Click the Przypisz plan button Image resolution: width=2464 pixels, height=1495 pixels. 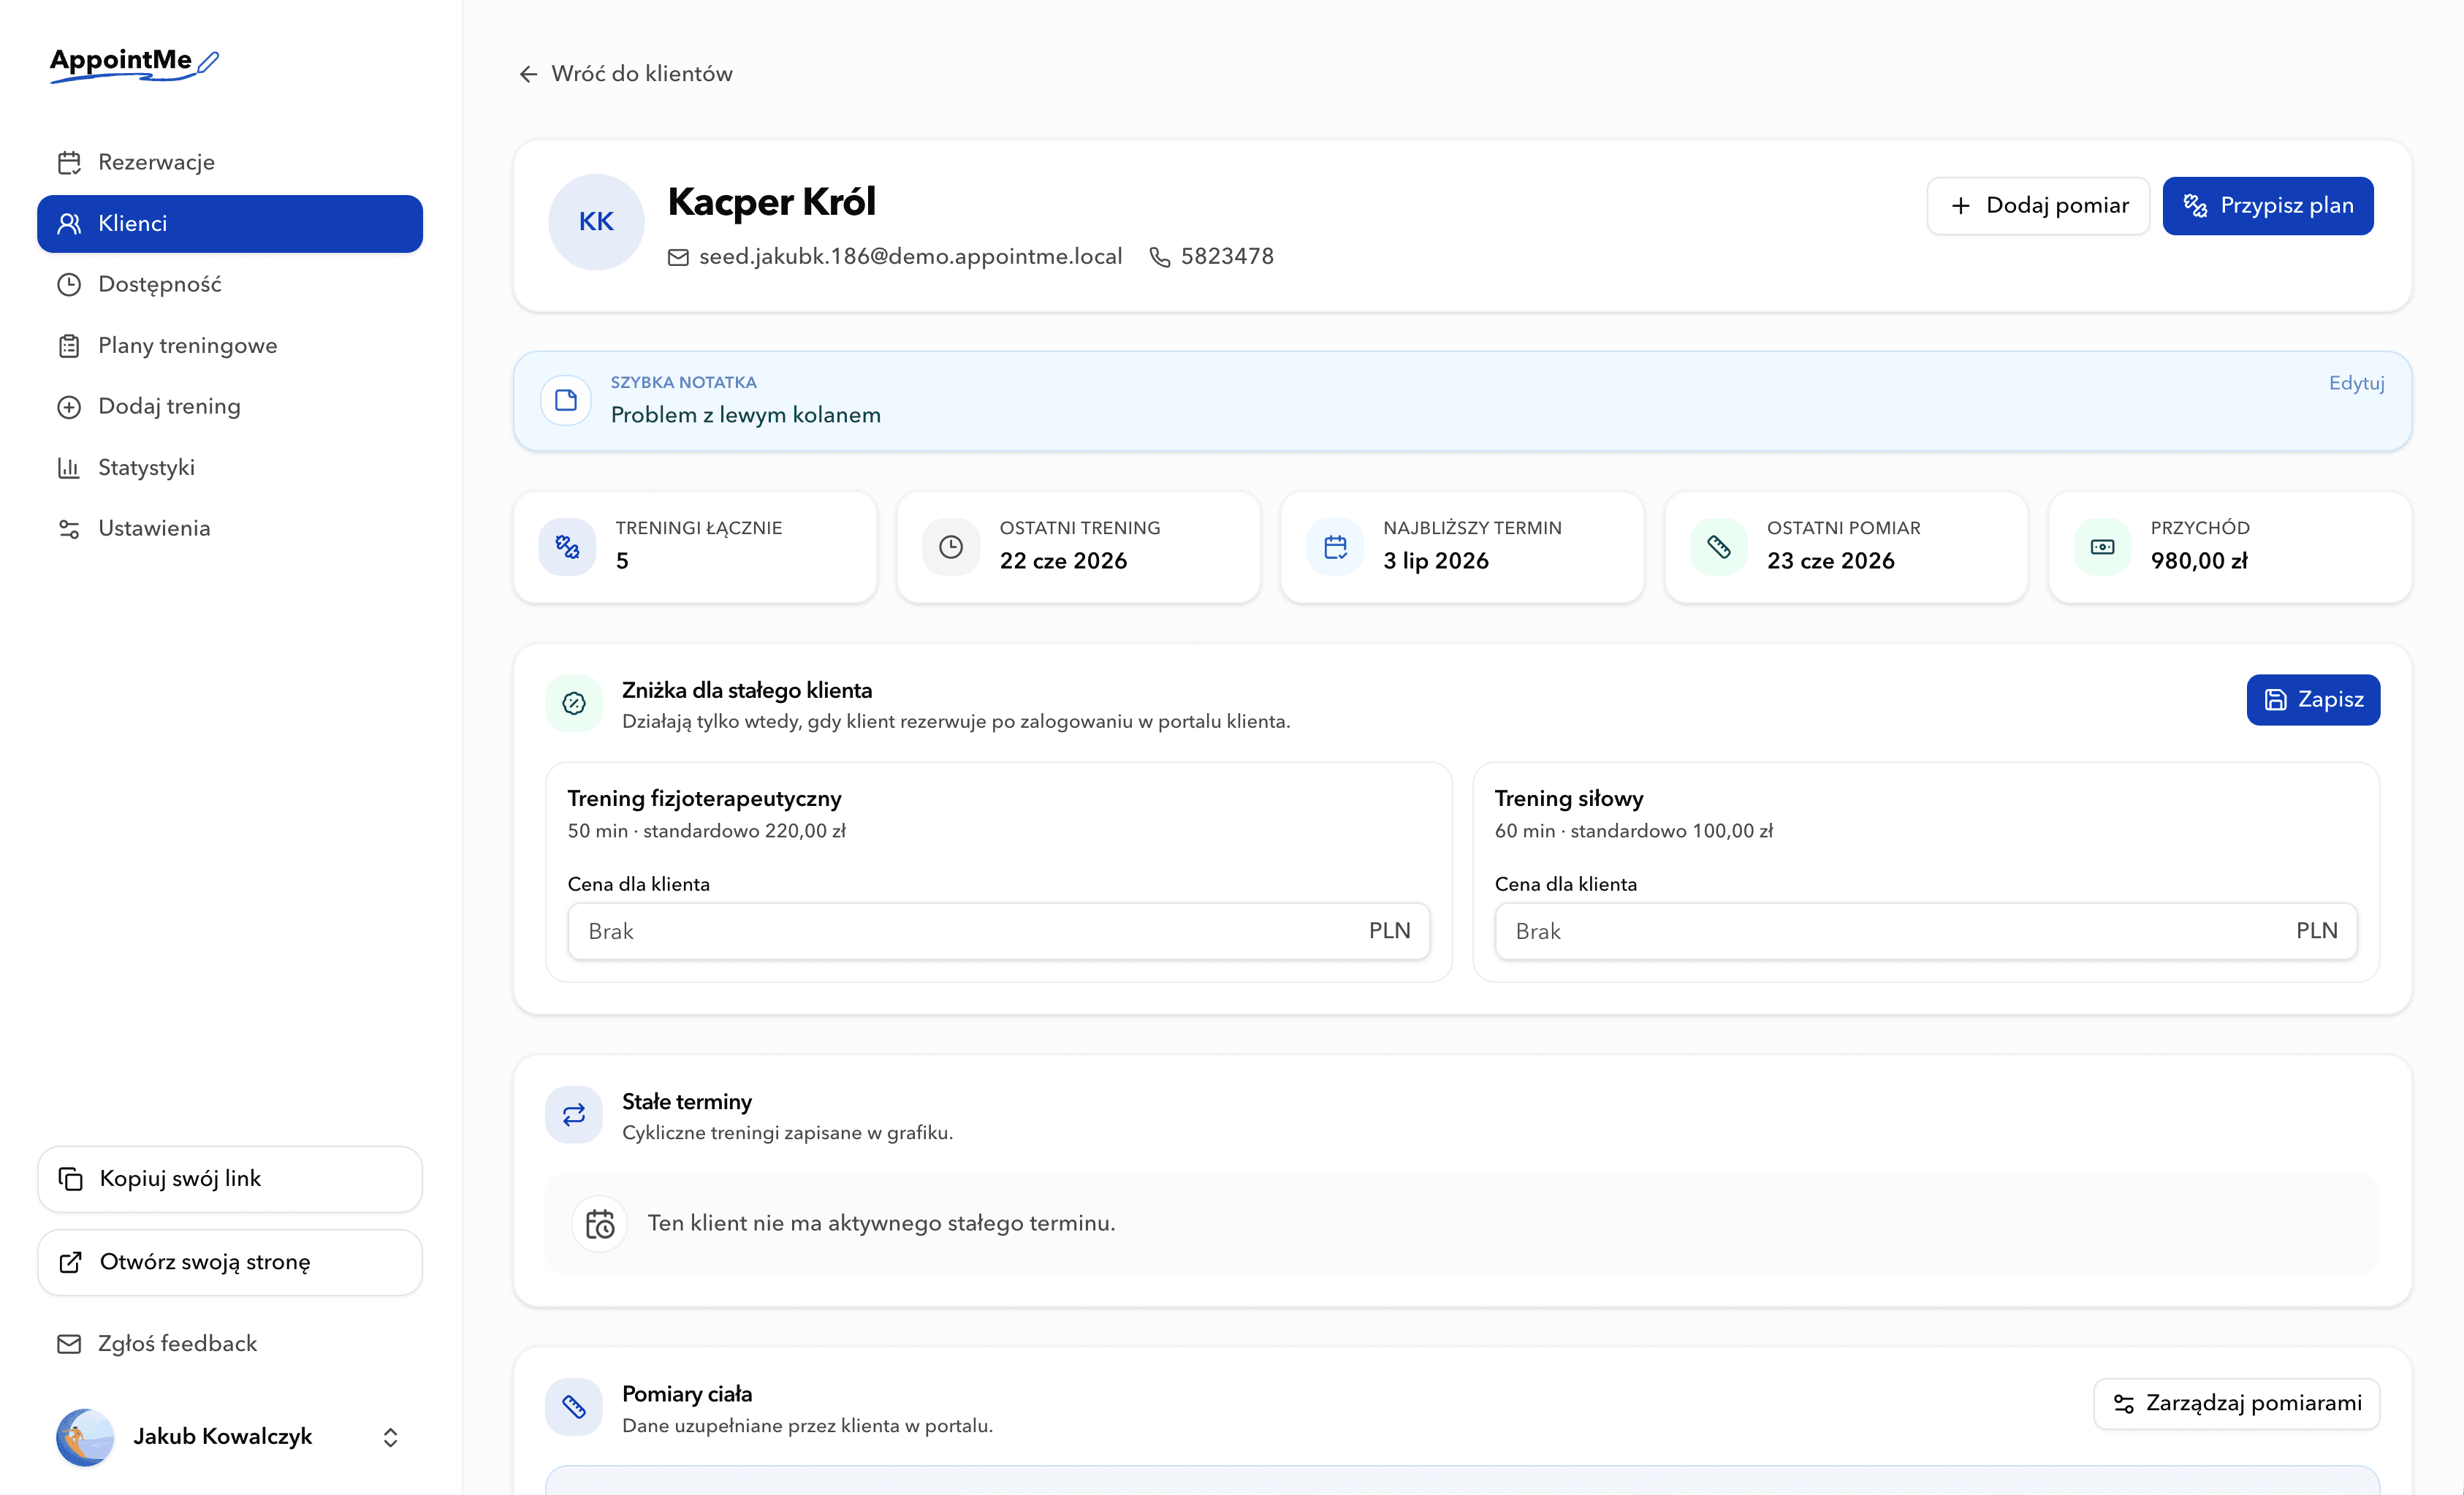click(2267, 206)
